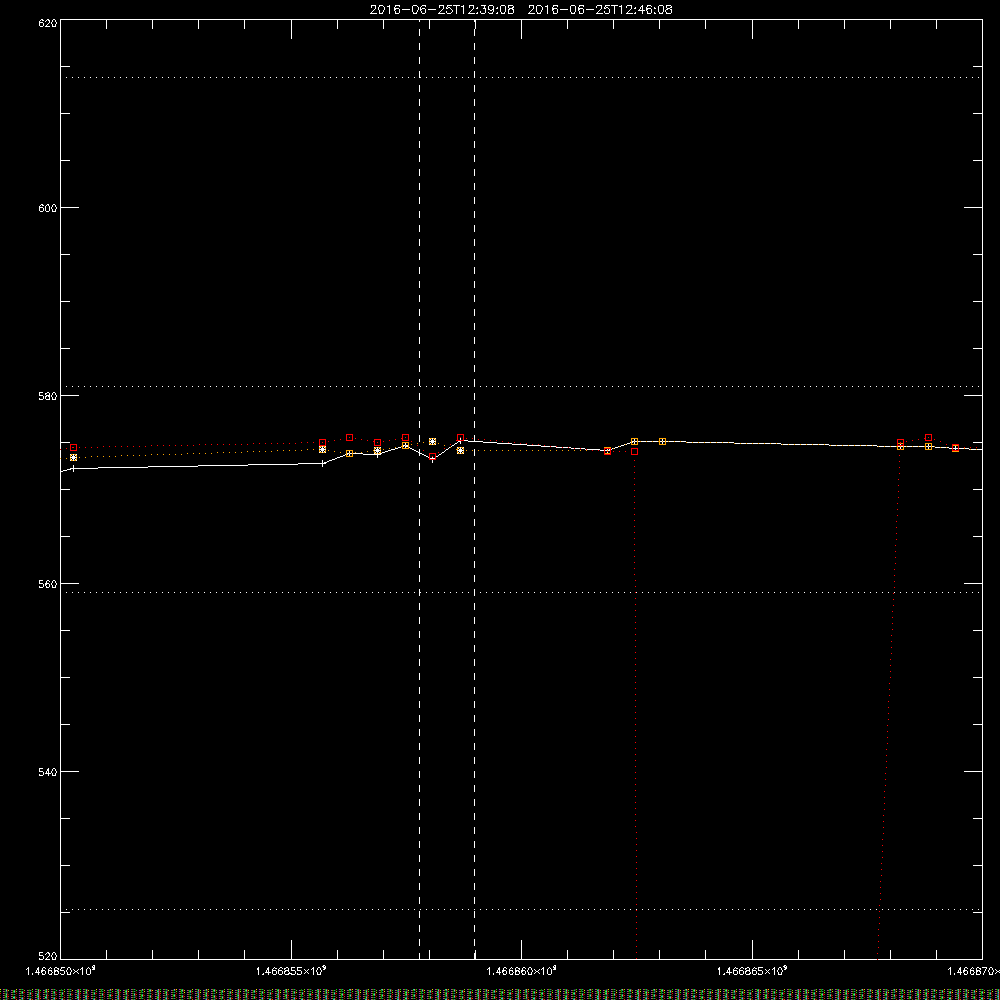Viewport: 1000px width, 1000px height.
Task: Click the 540 y-axis label
Action: (48, 772)
